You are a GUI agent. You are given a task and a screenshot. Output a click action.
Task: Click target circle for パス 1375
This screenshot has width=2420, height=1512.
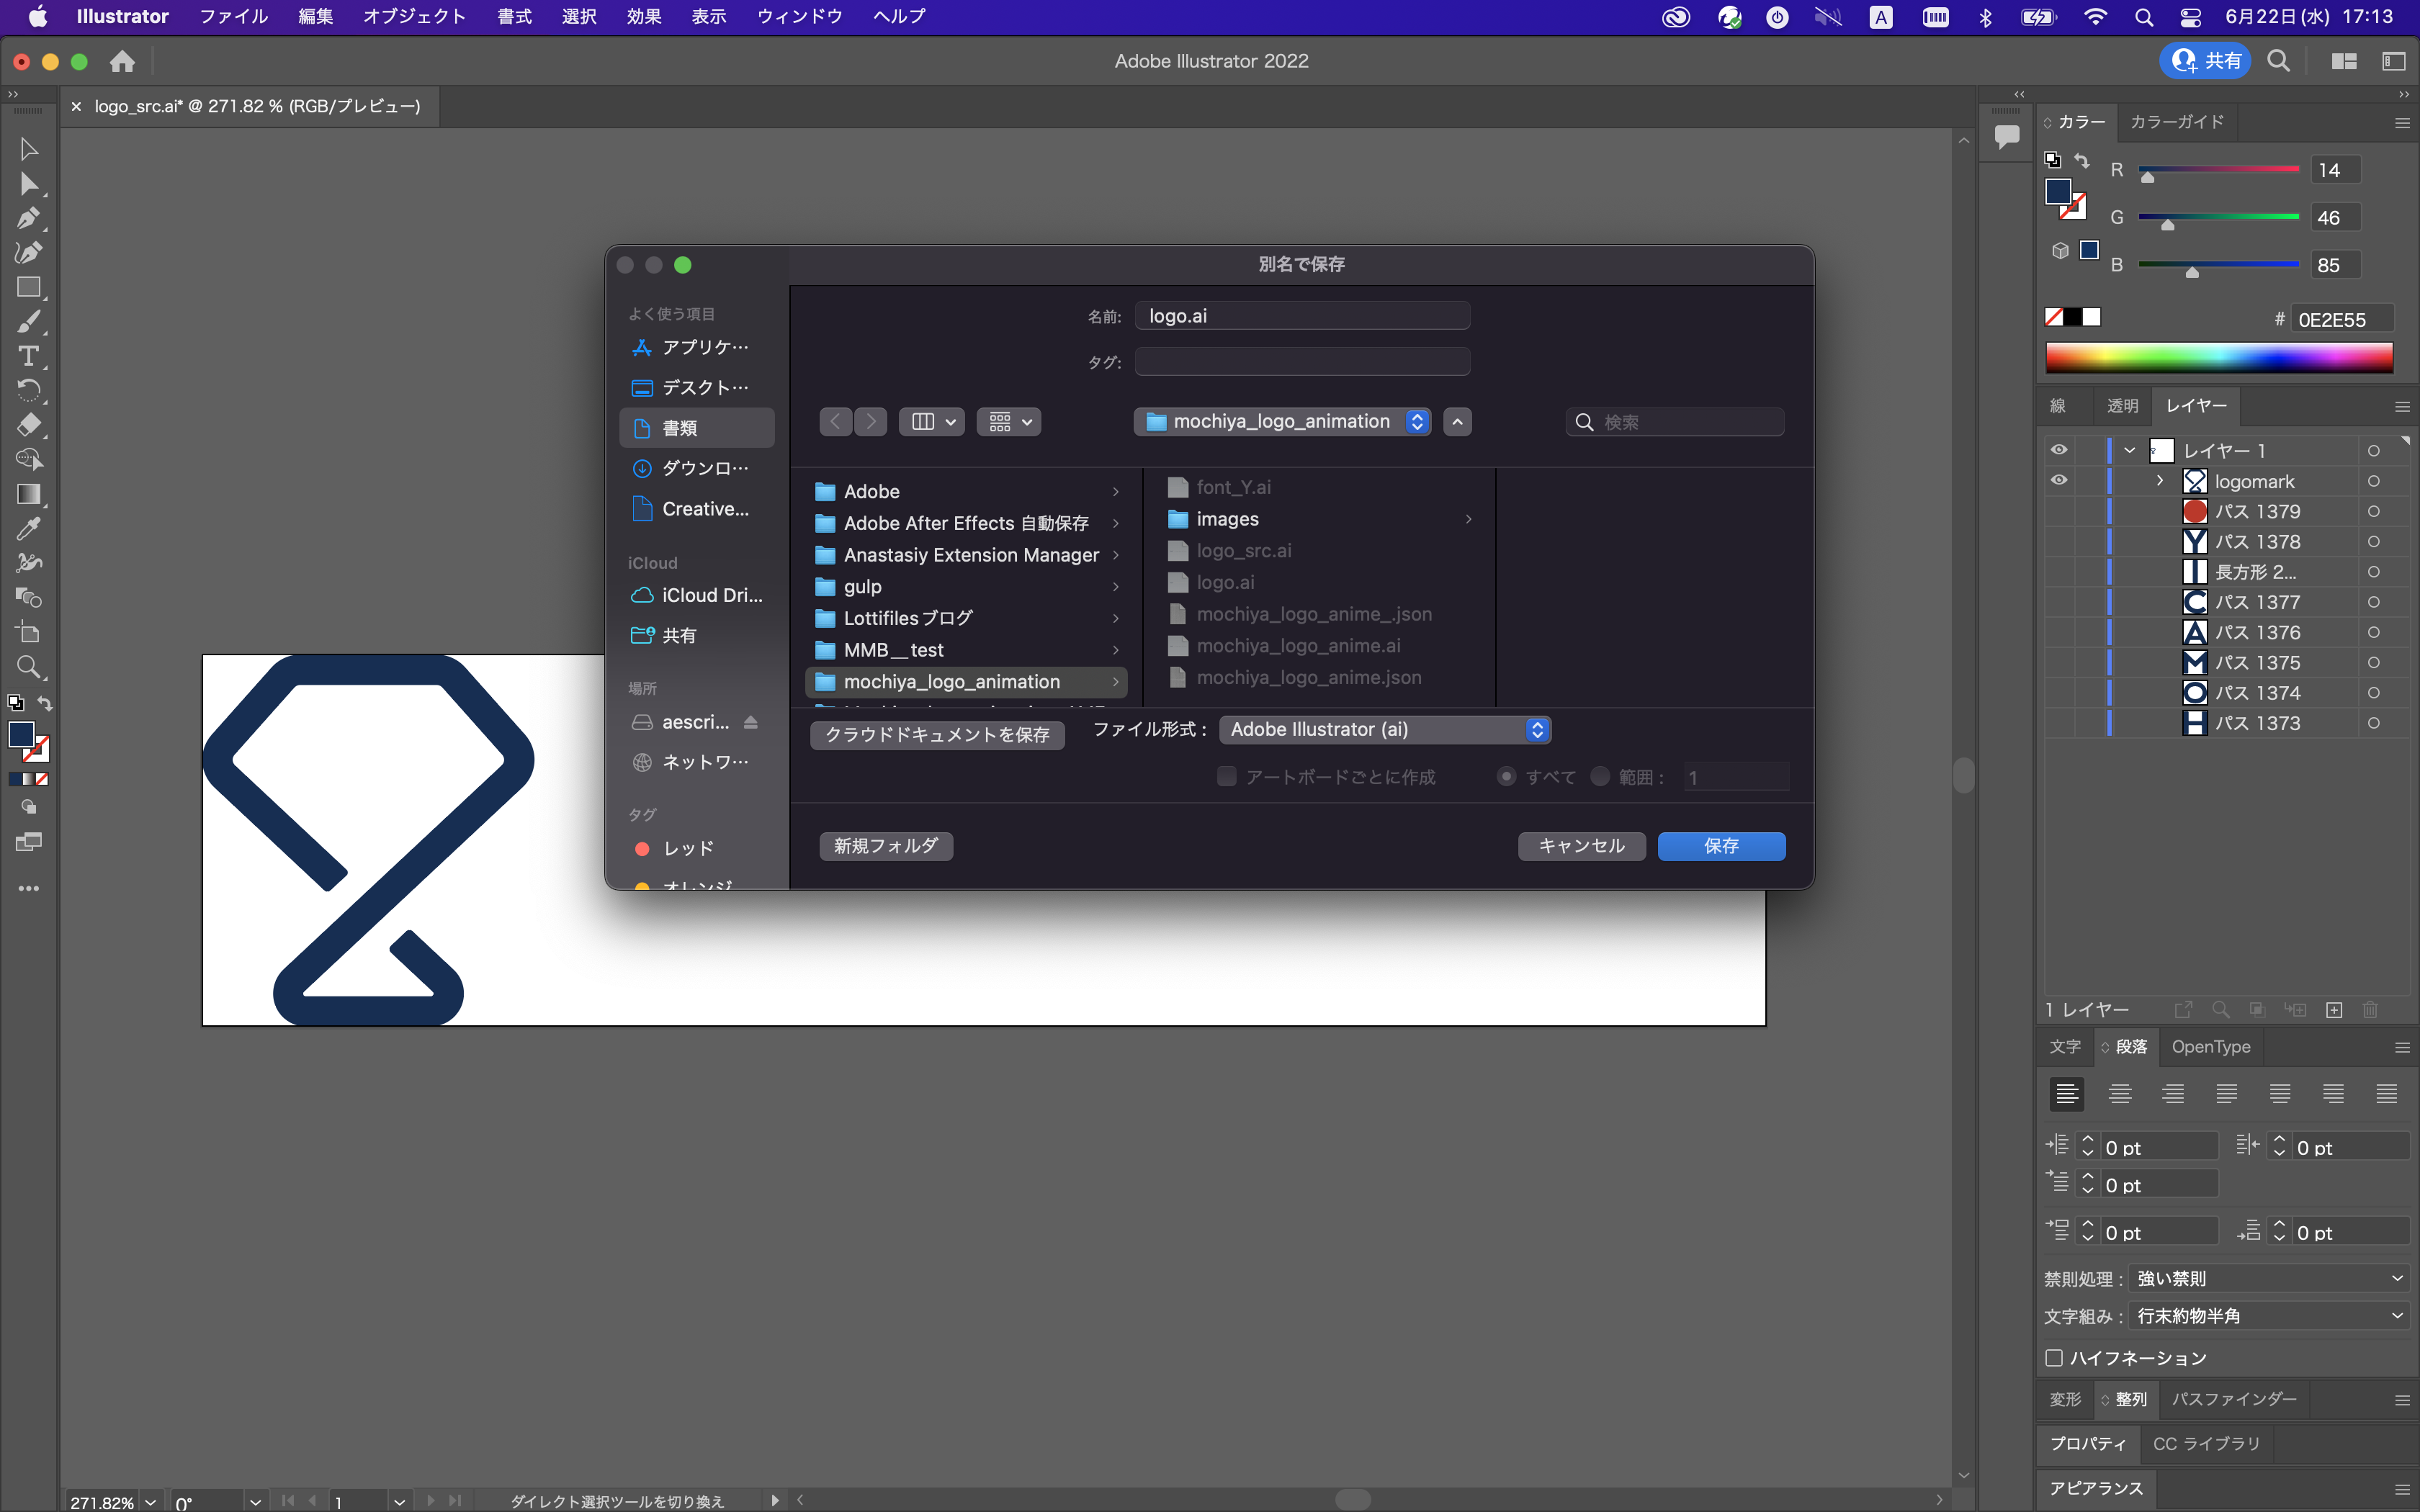(2373, 663)
